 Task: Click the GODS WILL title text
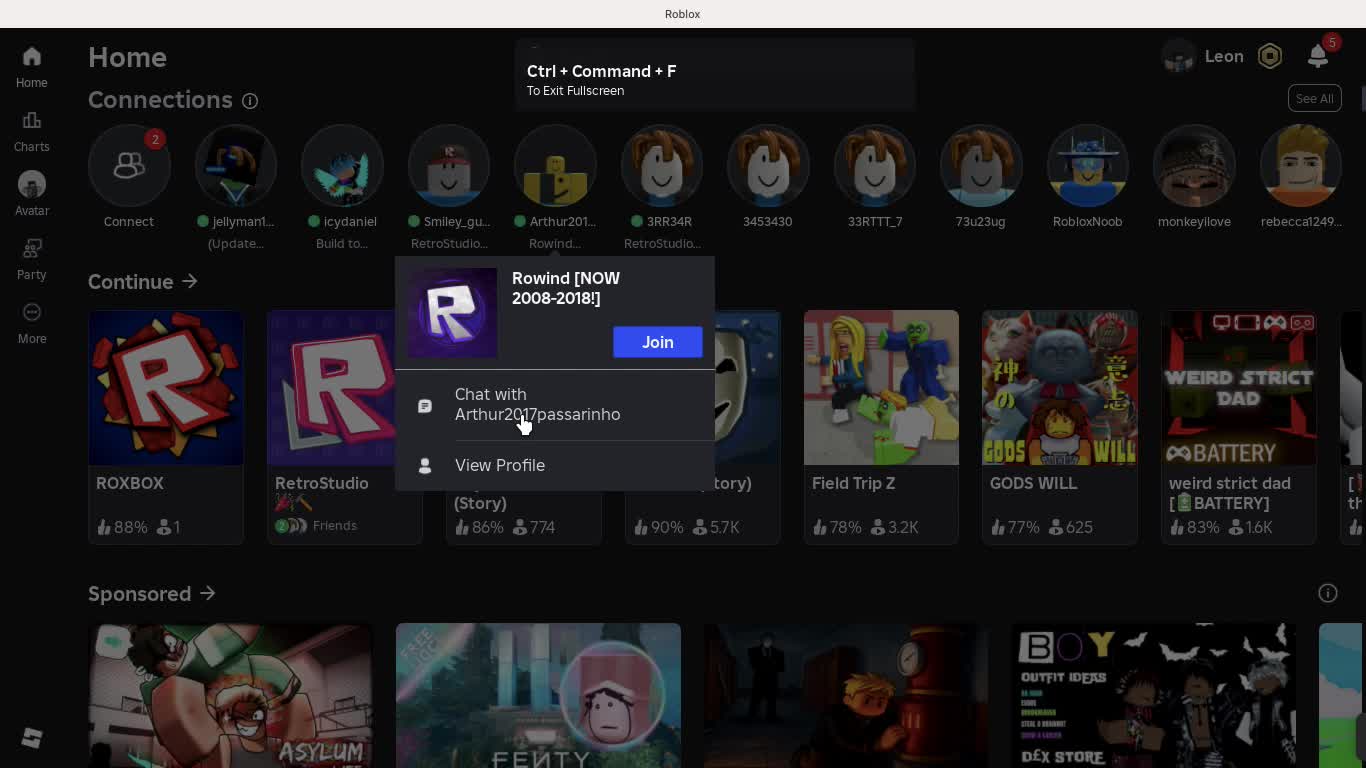click(1033, 483)
